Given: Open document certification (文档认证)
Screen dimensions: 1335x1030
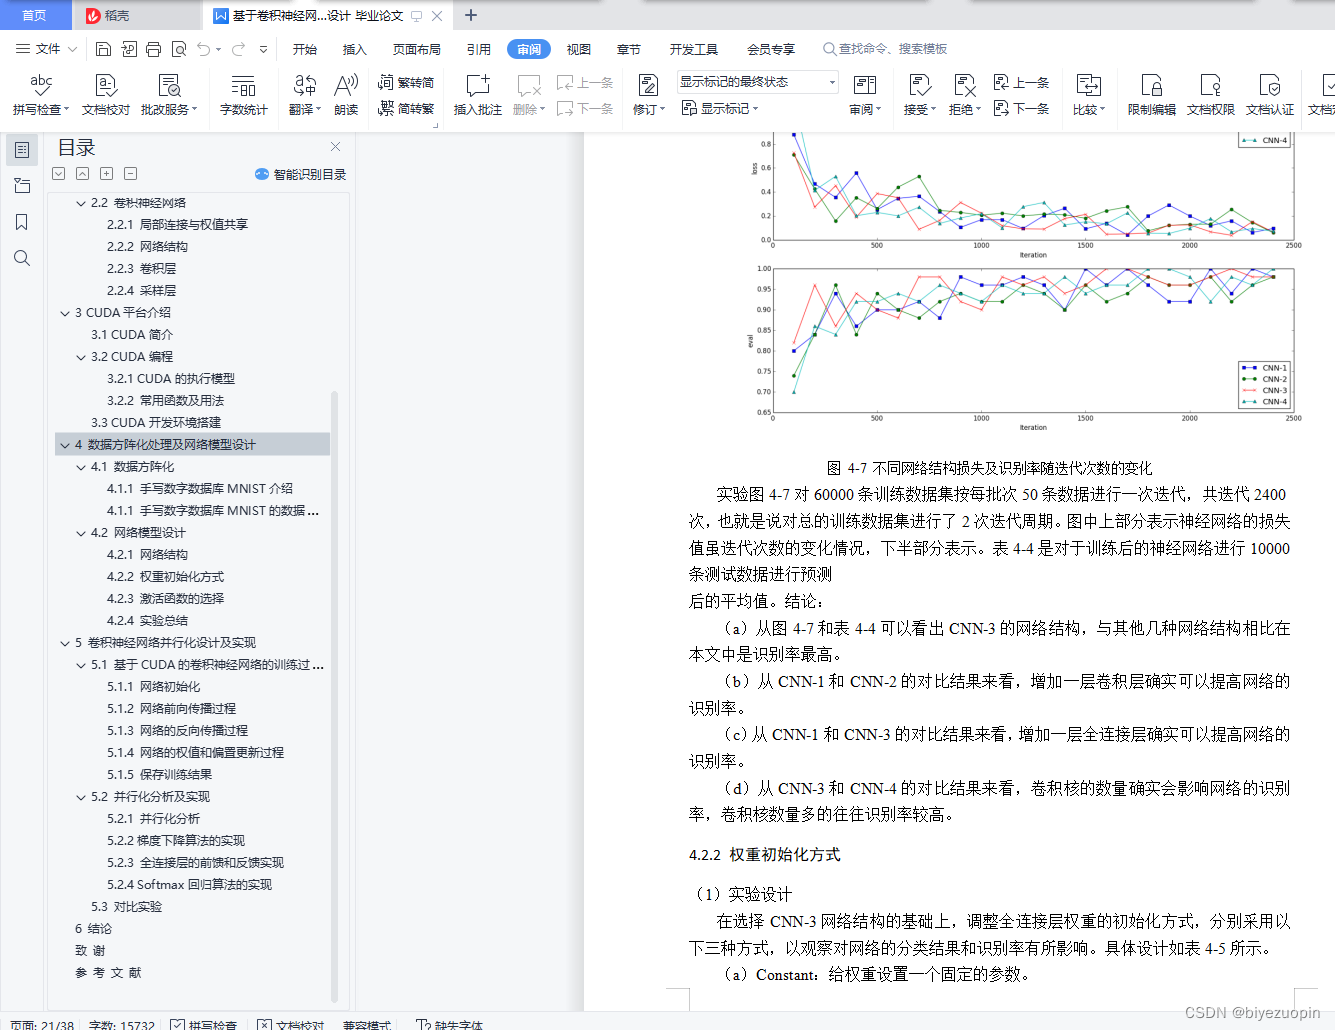Looking at the screenshot, I should point(1270,95).
